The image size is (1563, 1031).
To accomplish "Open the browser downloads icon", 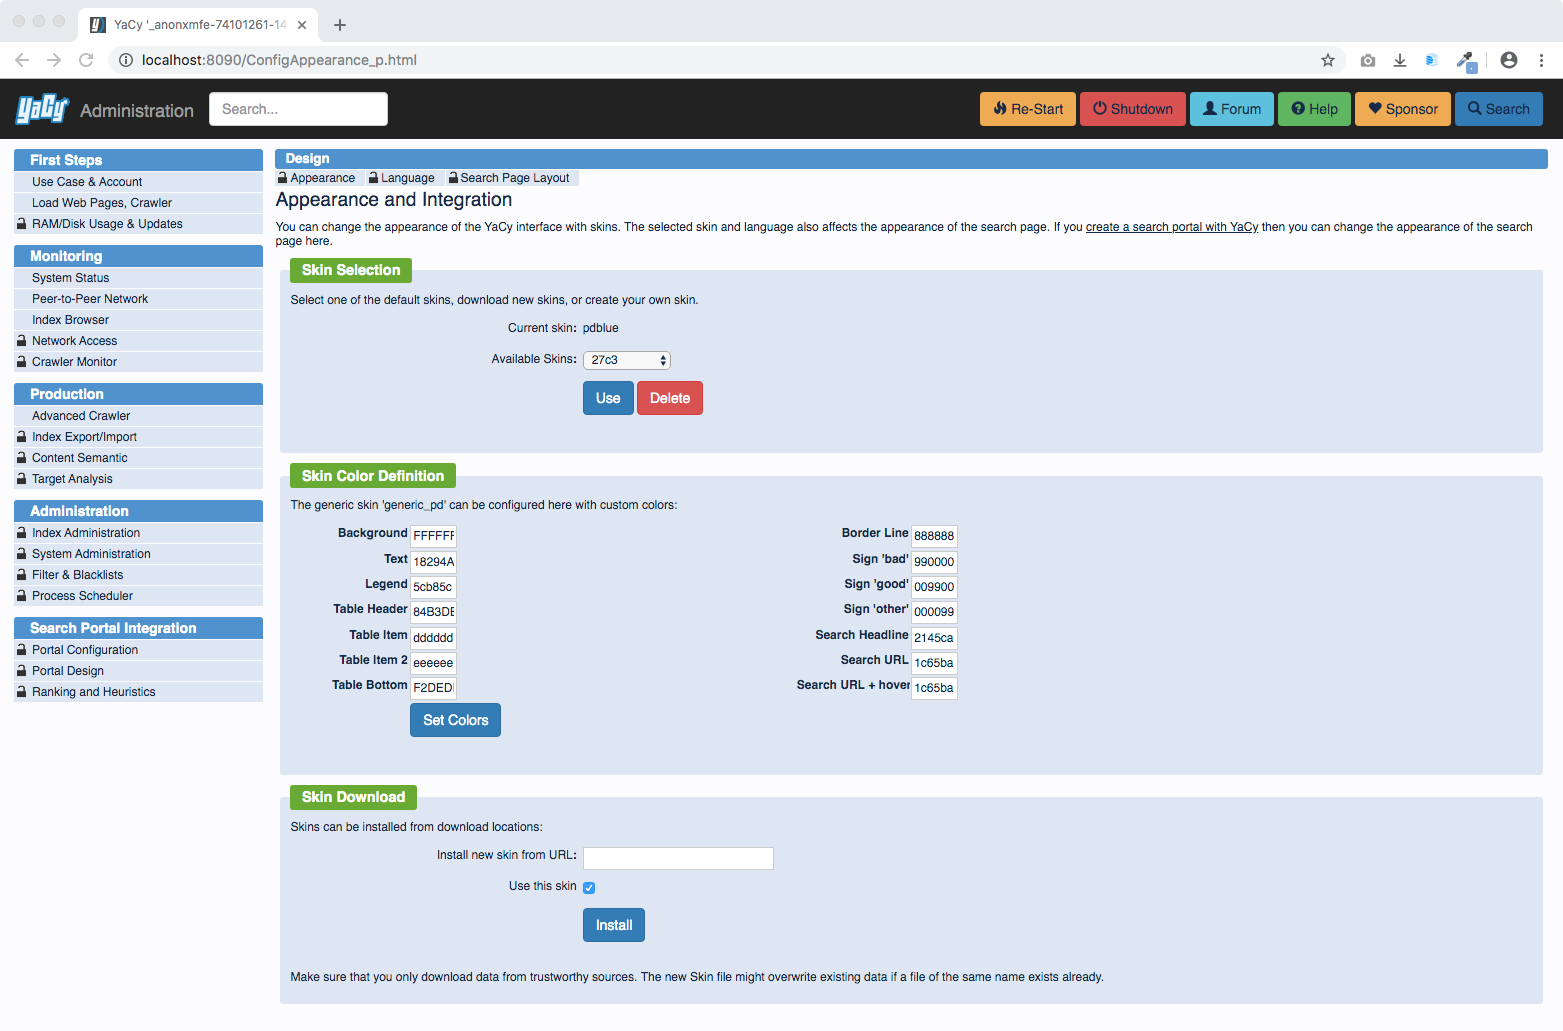I will point(1400,60).
